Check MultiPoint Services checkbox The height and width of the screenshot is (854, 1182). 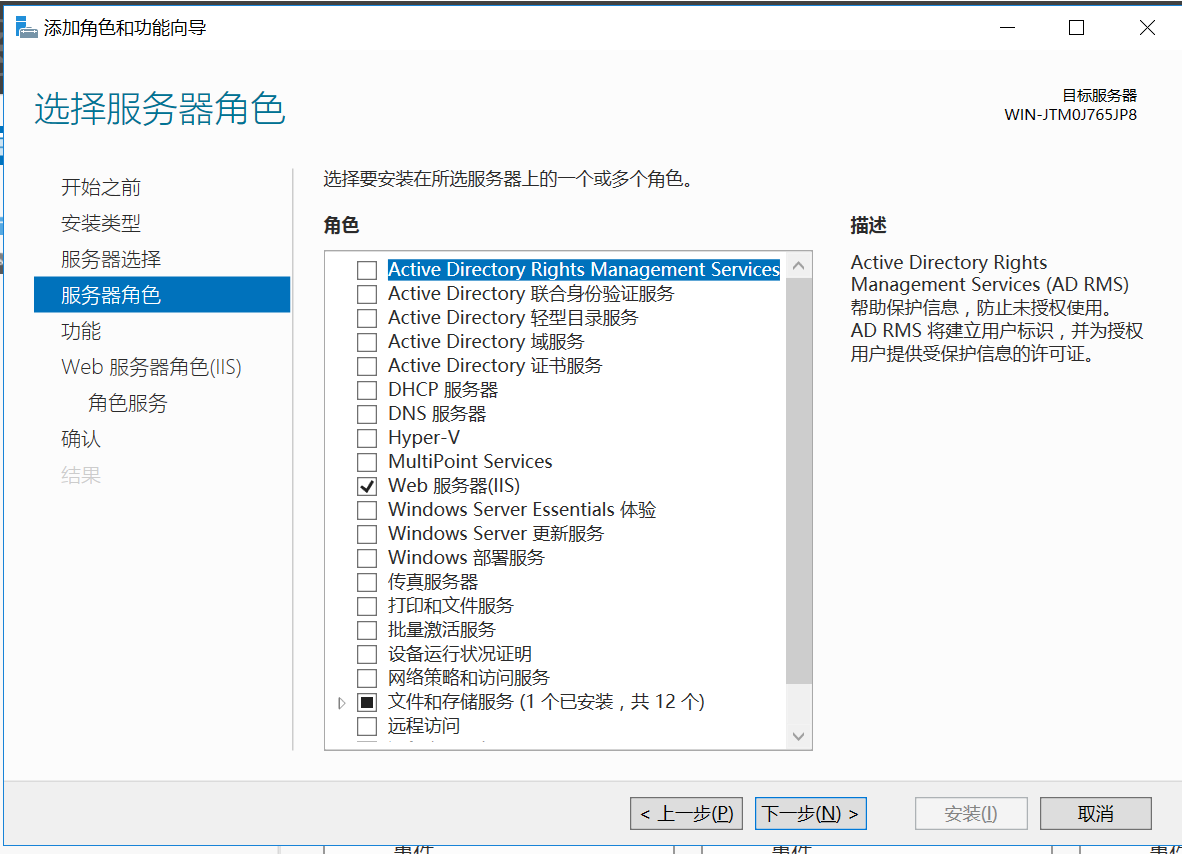coord(367,462)
